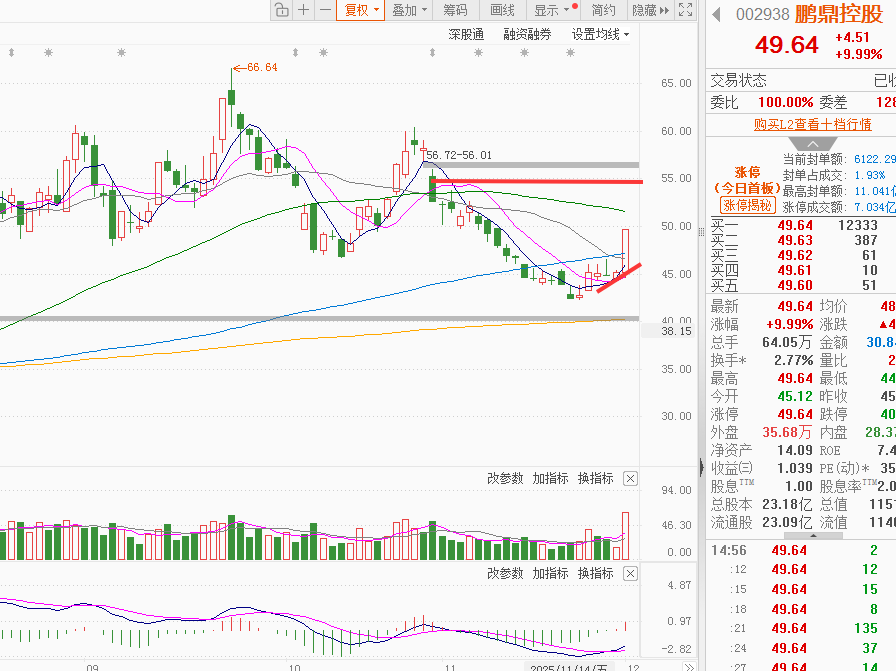Open the 叠加 overlay dropdown

(409, 10)
